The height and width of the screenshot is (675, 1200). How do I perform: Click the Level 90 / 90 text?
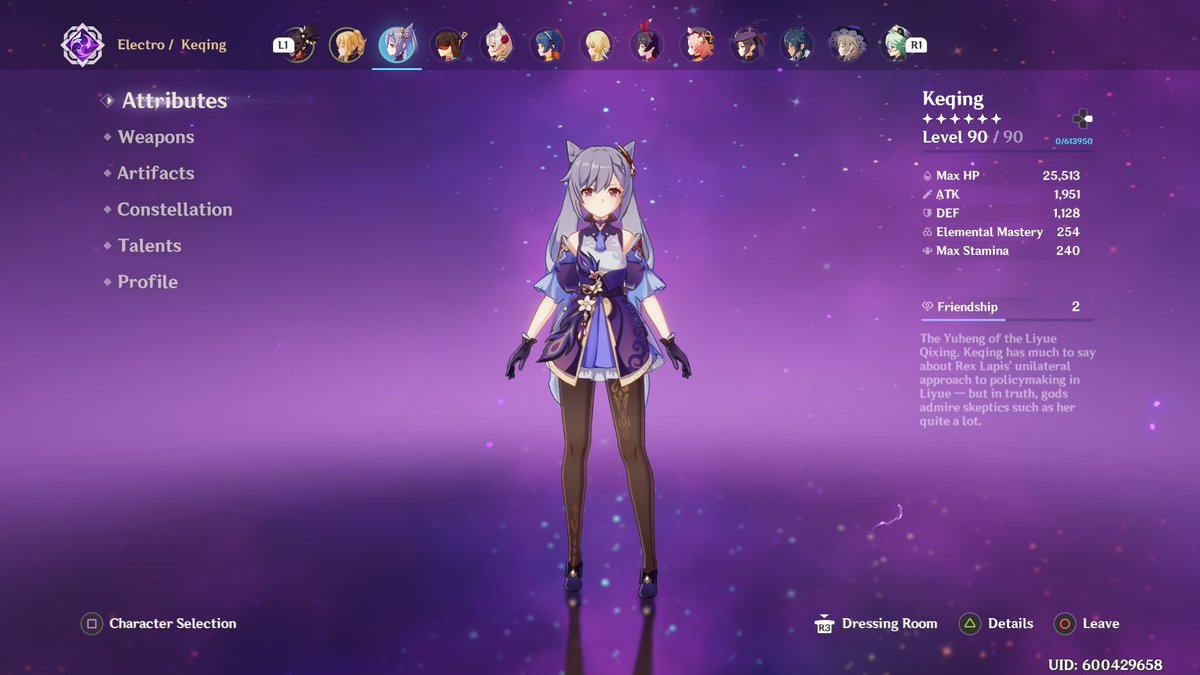pyautogui.click(x=972, y=137)
